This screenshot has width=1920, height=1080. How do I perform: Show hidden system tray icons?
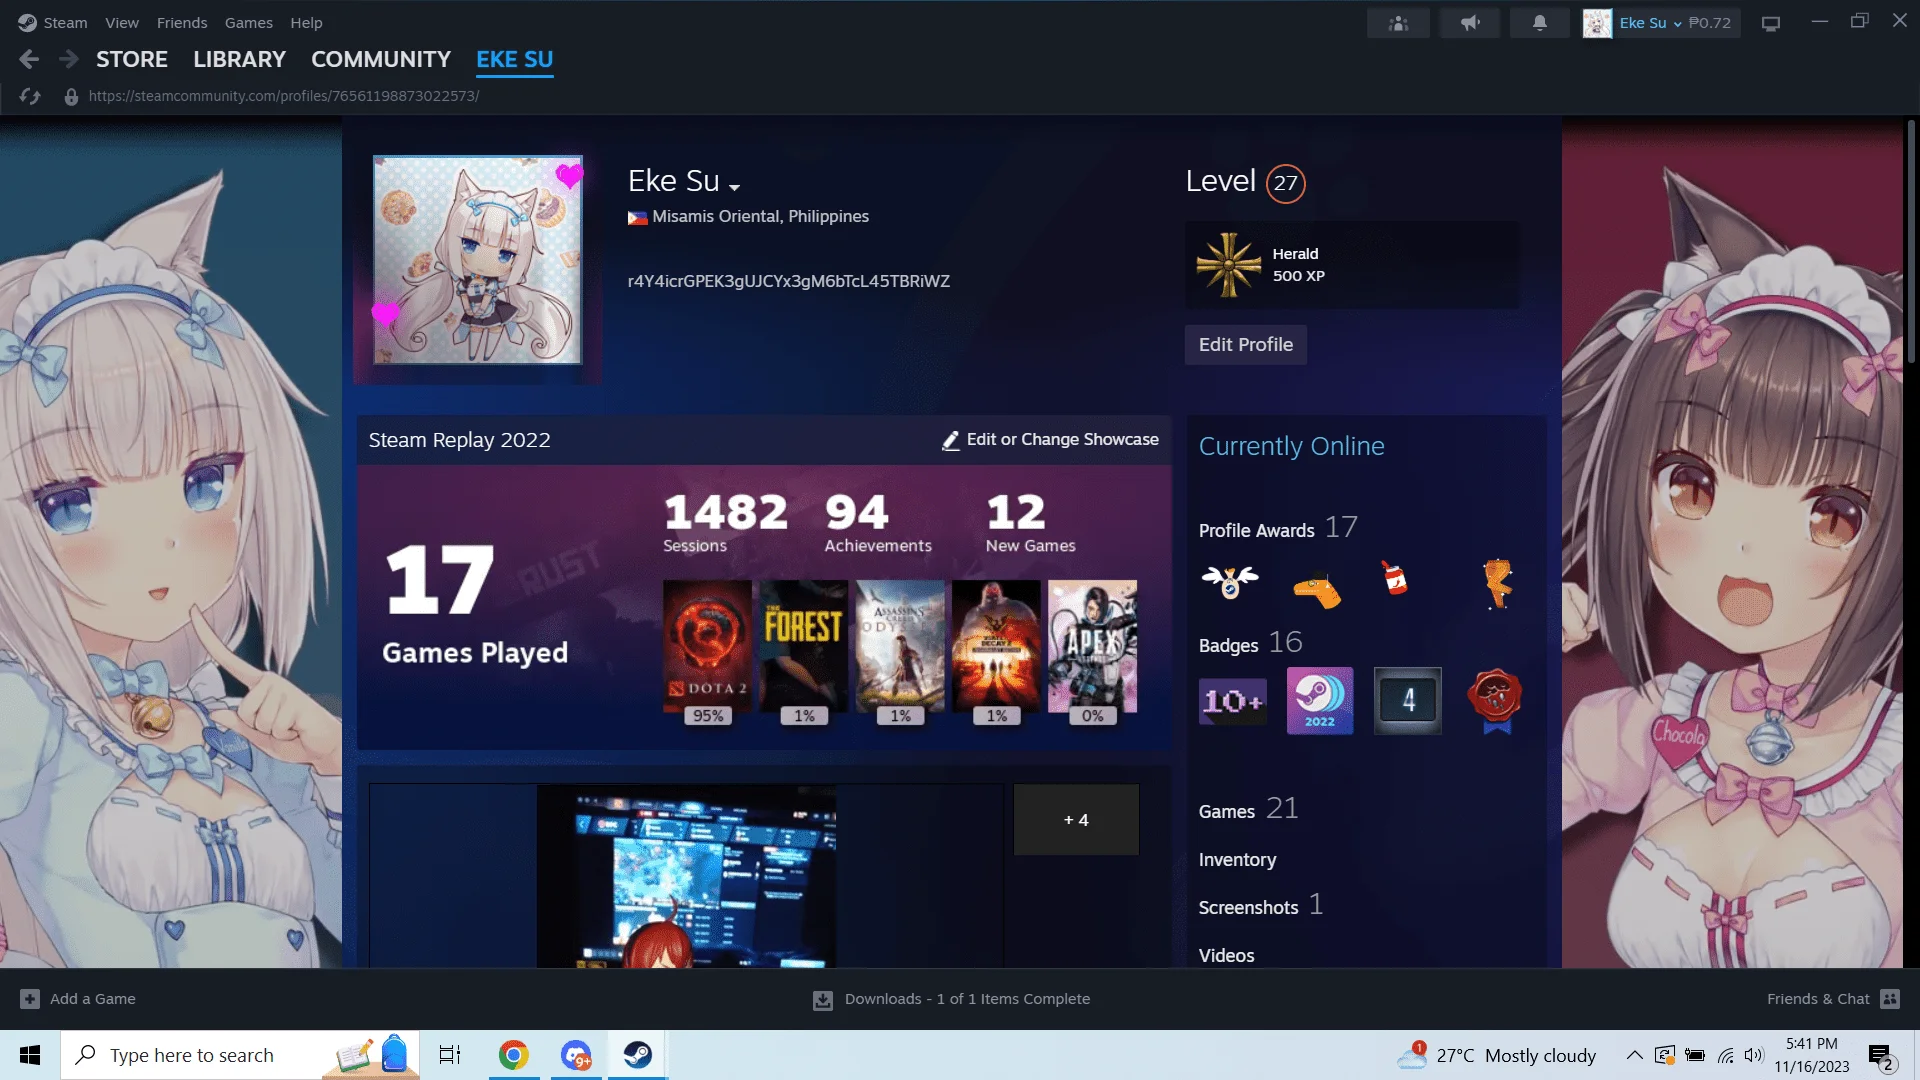[1634, 1055]
